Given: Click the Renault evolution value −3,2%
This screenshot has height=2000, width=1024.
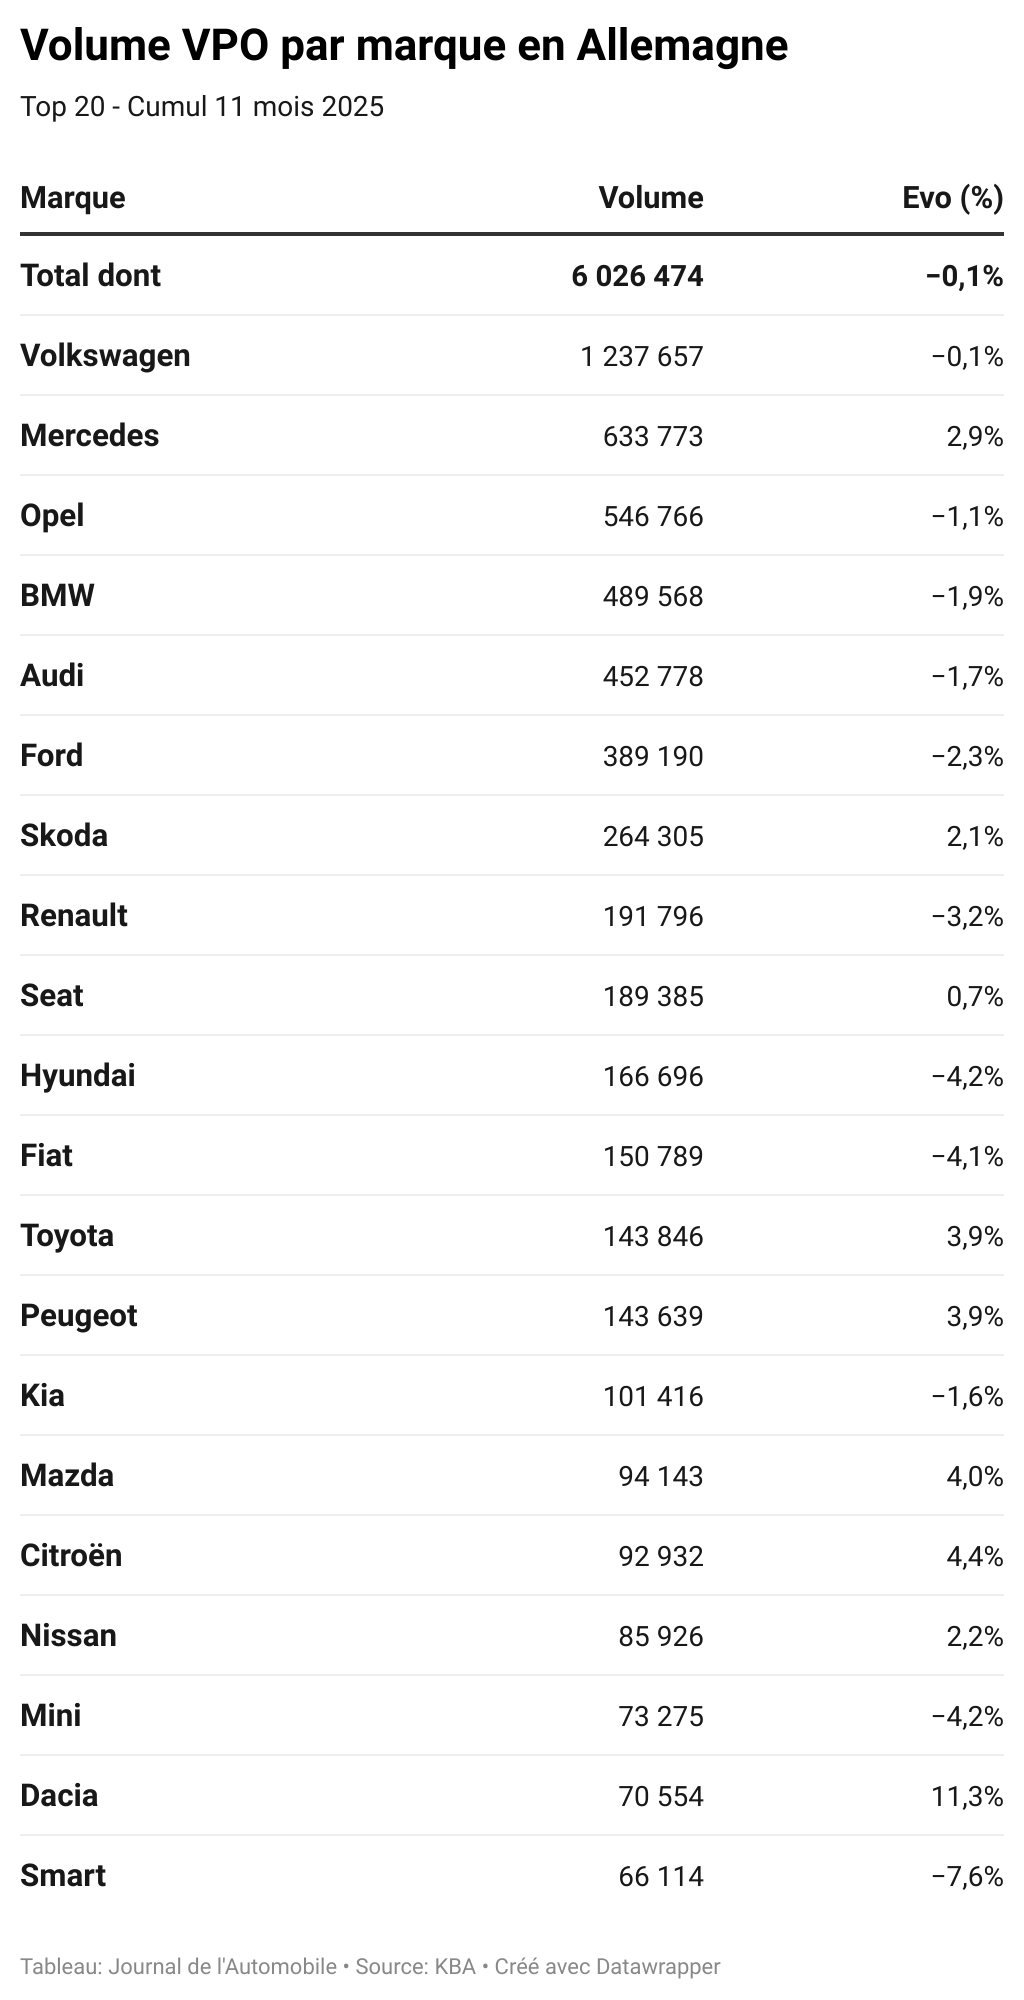Looking at the screenshot, I should click(967, 916).
